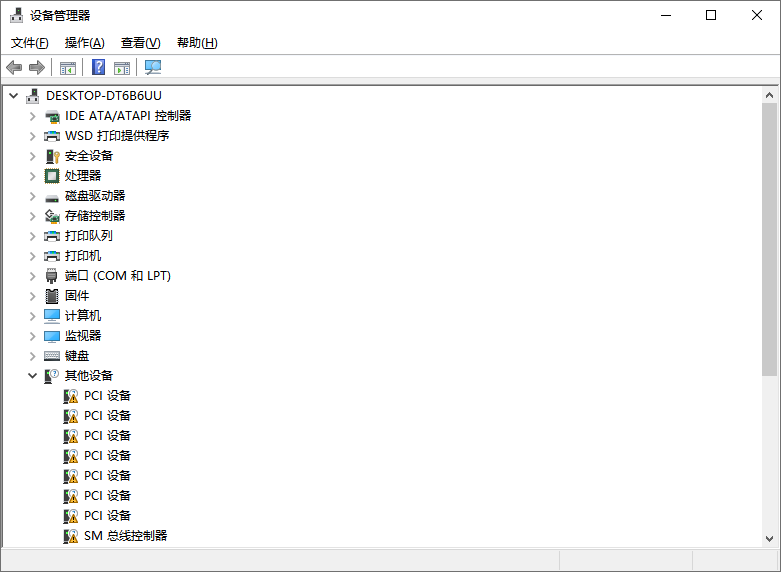The image size is (781, 572).
Task: Expand the 计算机 node
Action: [x=32, y=316]
